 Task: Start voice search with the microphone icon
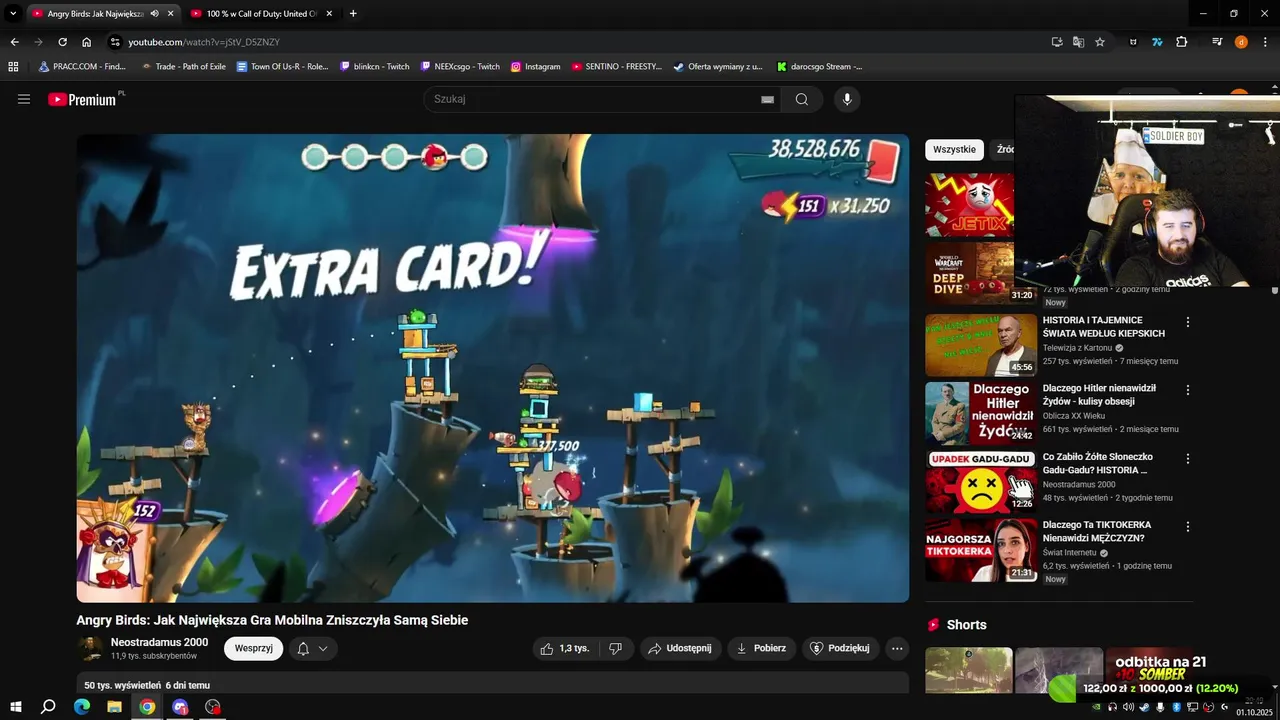[x=847, y=99]
